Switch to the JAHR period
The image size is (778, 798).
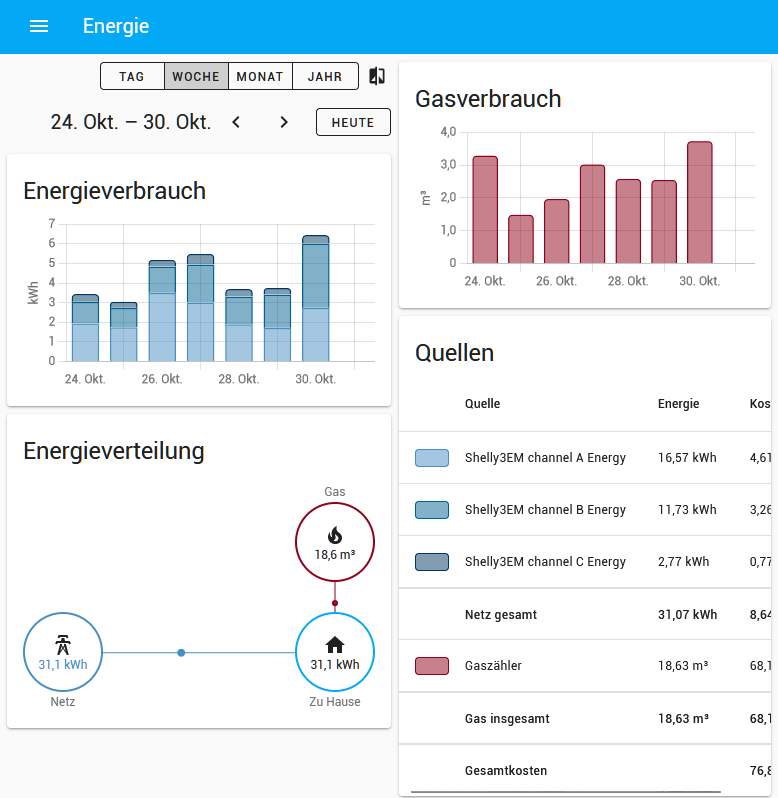(325, 76)
